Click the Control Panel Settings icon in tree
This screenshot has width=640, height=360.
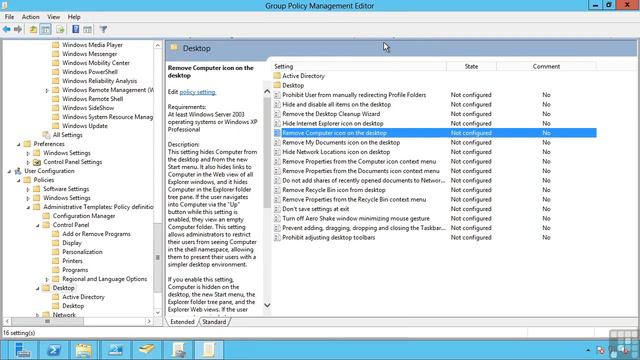point(37,162)
